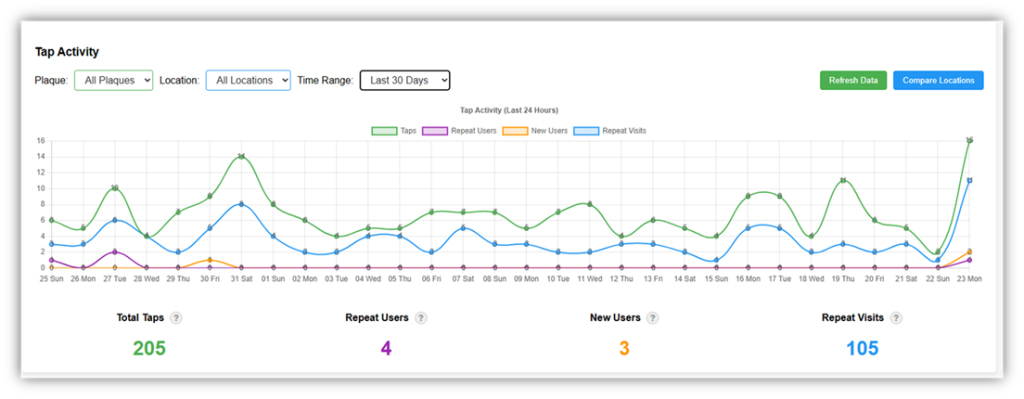Image resolution: width=1024 pixels, height=399 pixels.
Task: Click the Tap Activity heading
Action: point(67,52)
